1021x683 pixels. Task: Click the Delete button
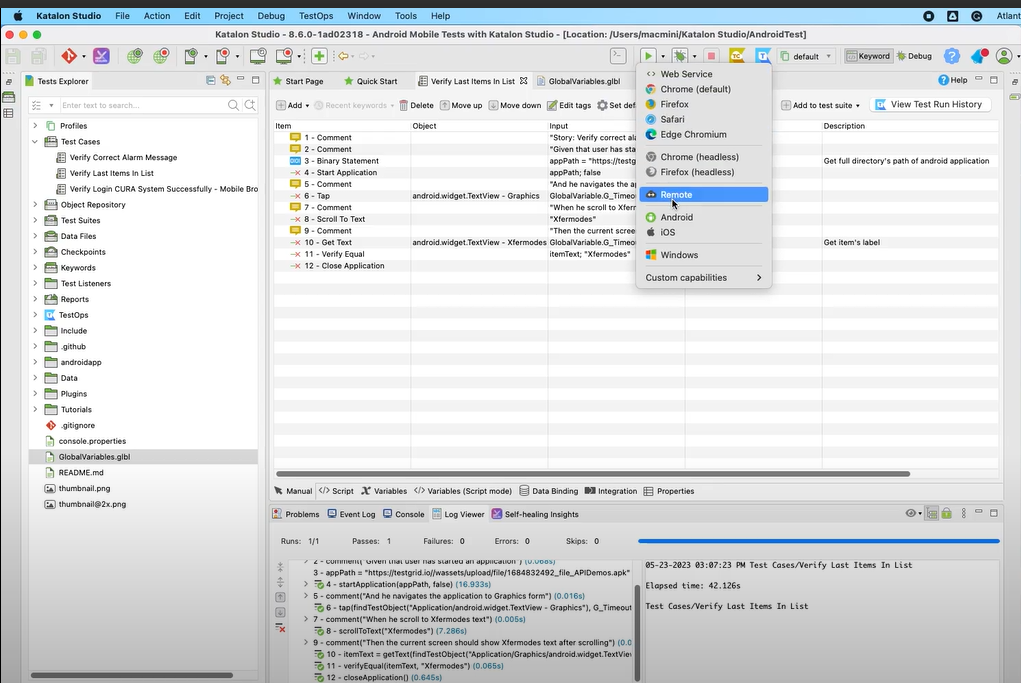coord(416,105)
